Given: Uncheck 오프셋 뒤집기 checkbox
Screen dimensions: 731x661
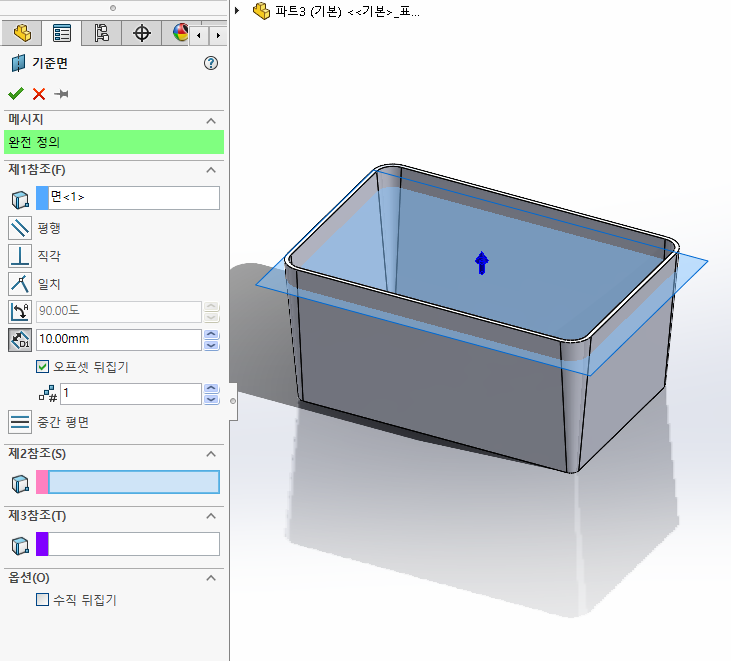Looking at the screenshot, I should pyautogui.click(x=42, y=366).
